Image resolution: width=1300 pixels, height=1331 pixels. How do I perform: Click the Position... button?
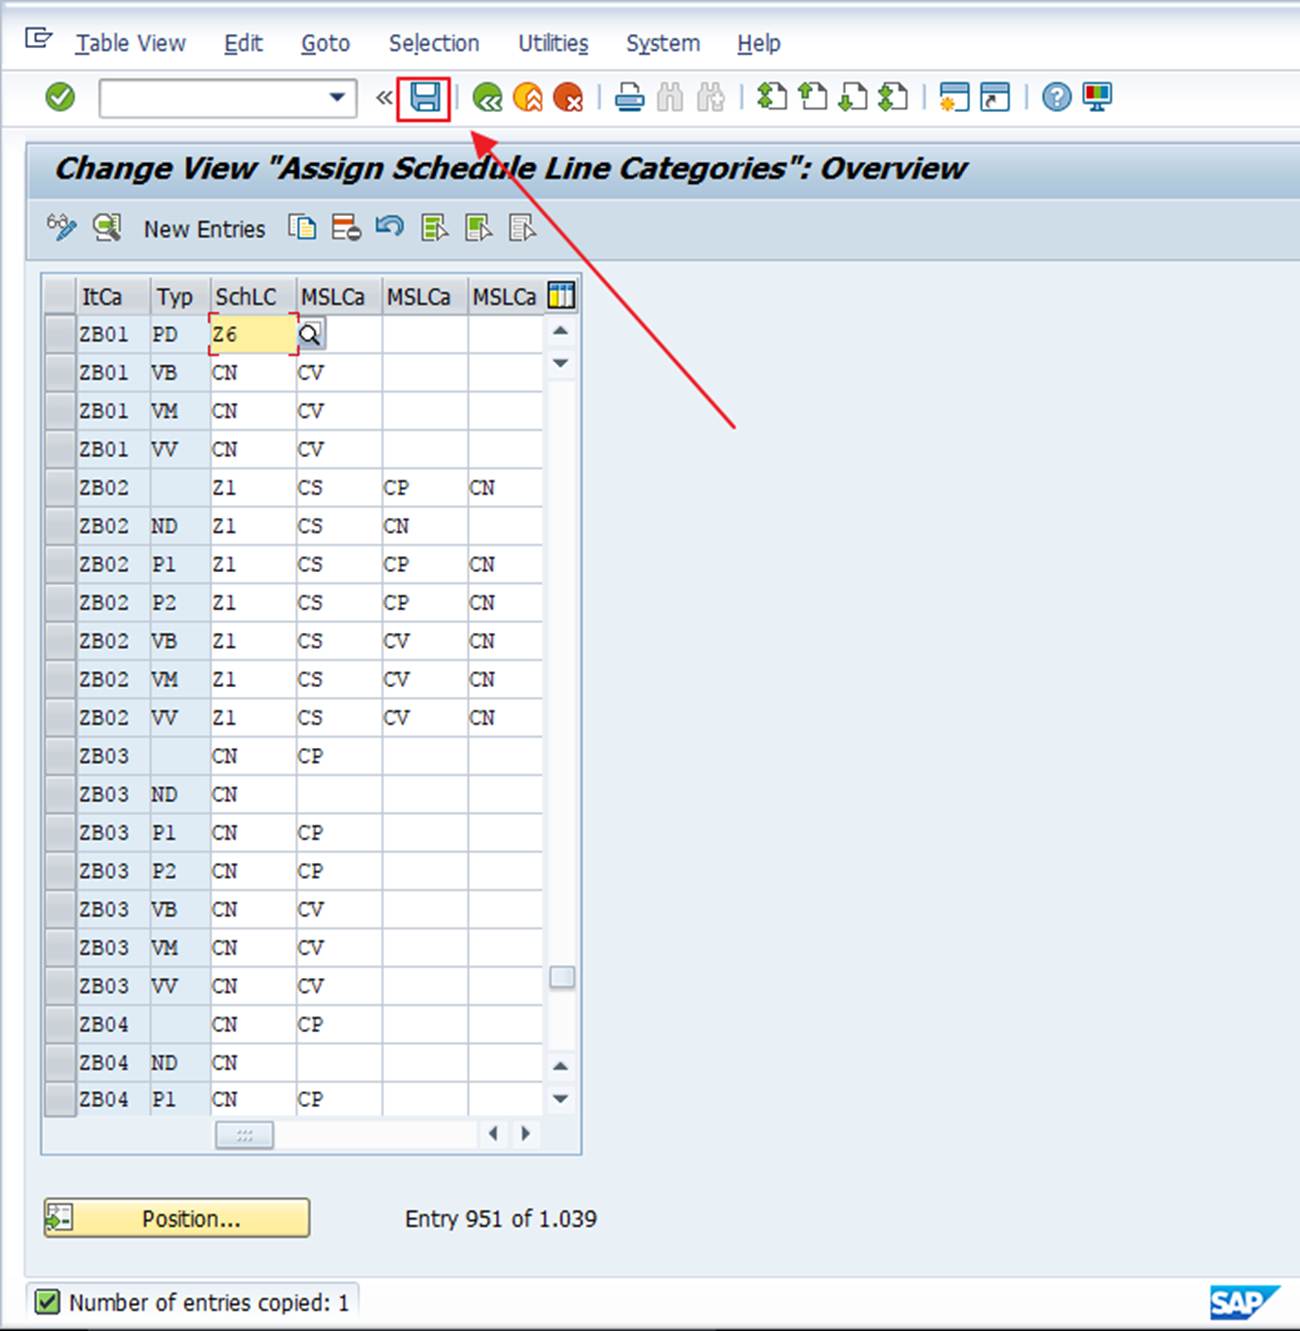coord(177,1218)
